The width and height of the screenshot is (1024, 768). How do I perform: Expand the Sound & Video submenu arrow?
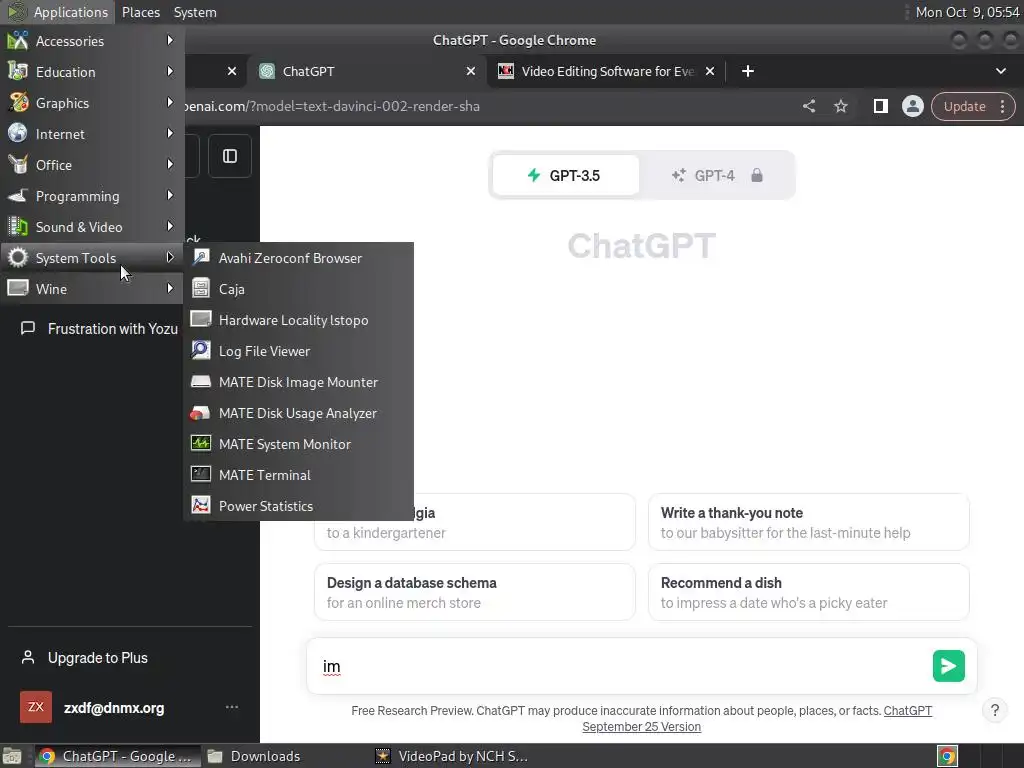(170, 227)
